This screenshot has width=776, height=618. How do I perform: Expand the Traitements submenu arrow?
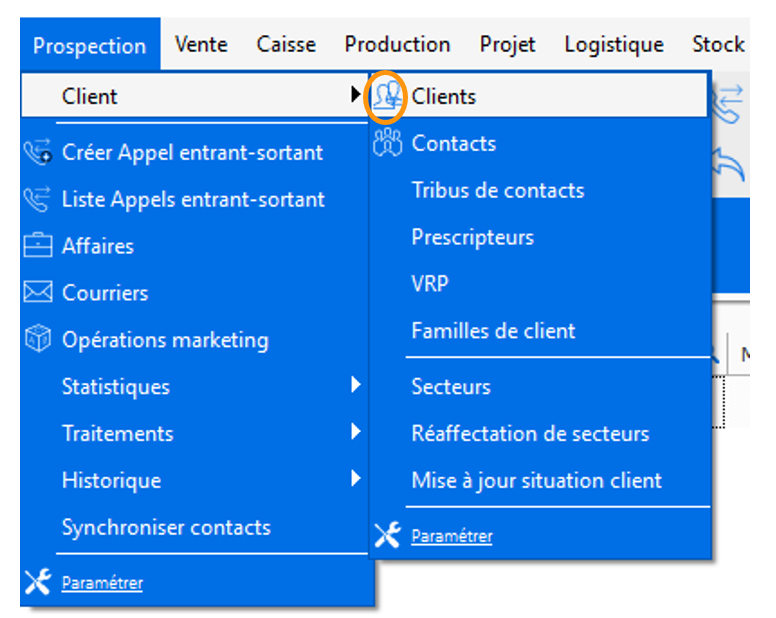pos(355,433)
